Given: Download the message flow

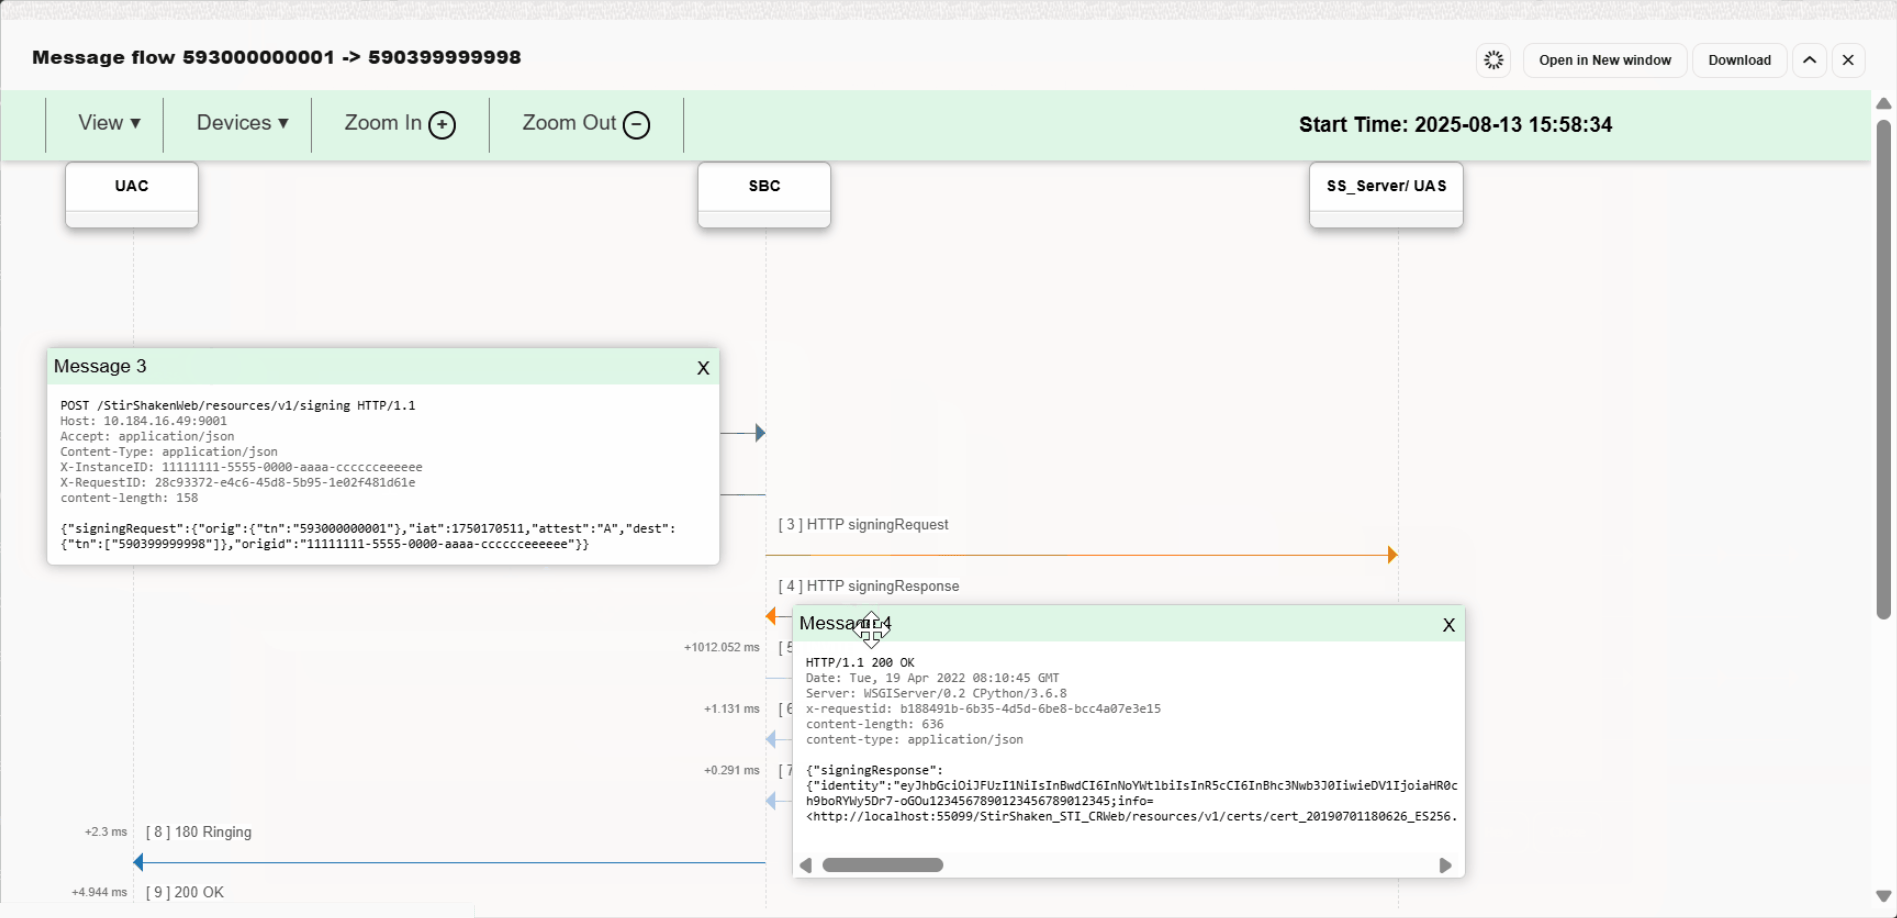Looking at the screenshot, I should (x=1739, y=60).
